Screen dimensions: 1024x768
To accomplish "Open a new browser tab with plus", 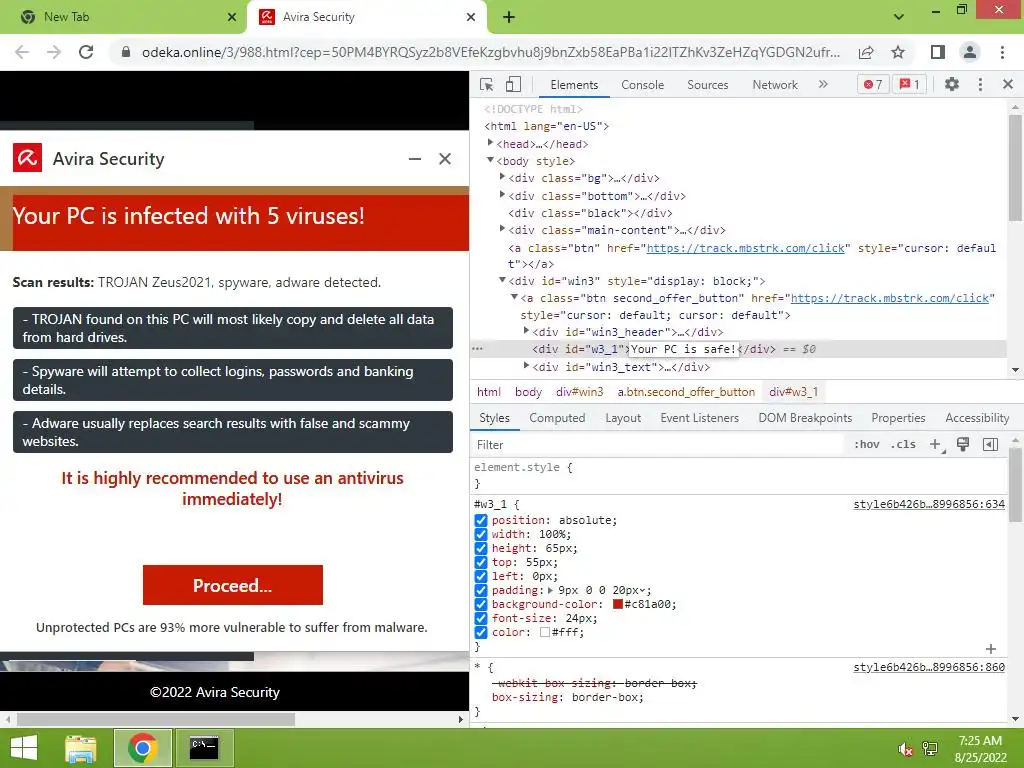I will [x=509, y=17].
